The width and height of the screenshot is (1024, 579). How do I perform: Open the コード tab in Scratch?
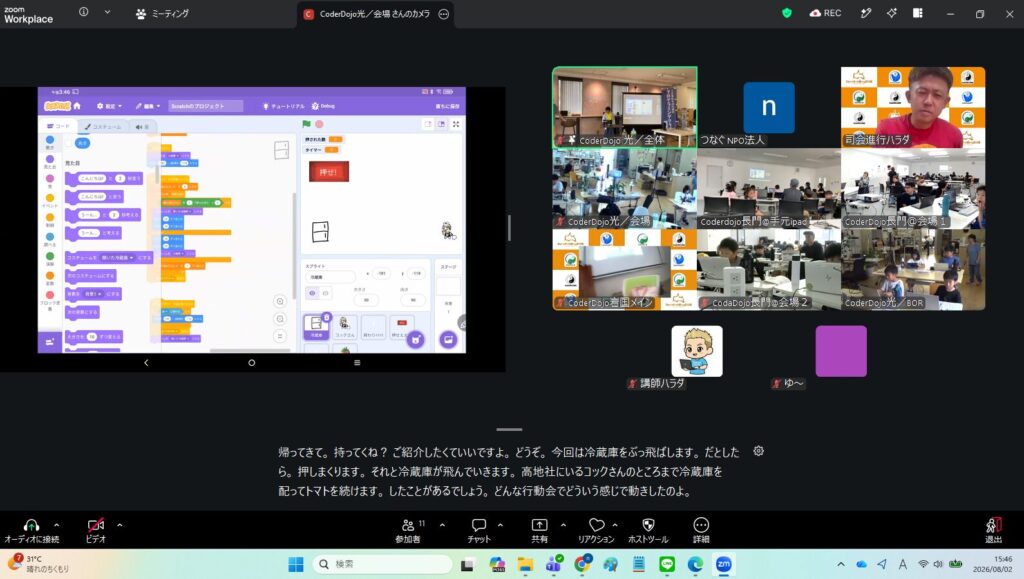(58, 126)
